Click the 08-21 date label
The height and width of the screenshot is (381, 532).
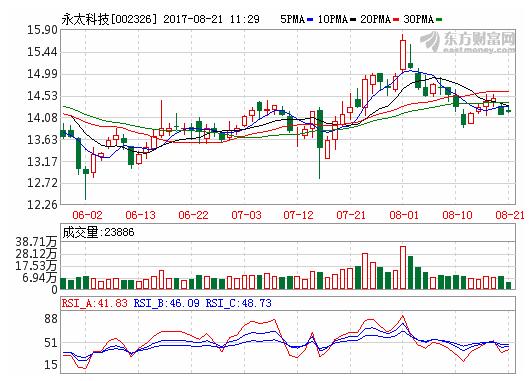click(x=510, y=215)
